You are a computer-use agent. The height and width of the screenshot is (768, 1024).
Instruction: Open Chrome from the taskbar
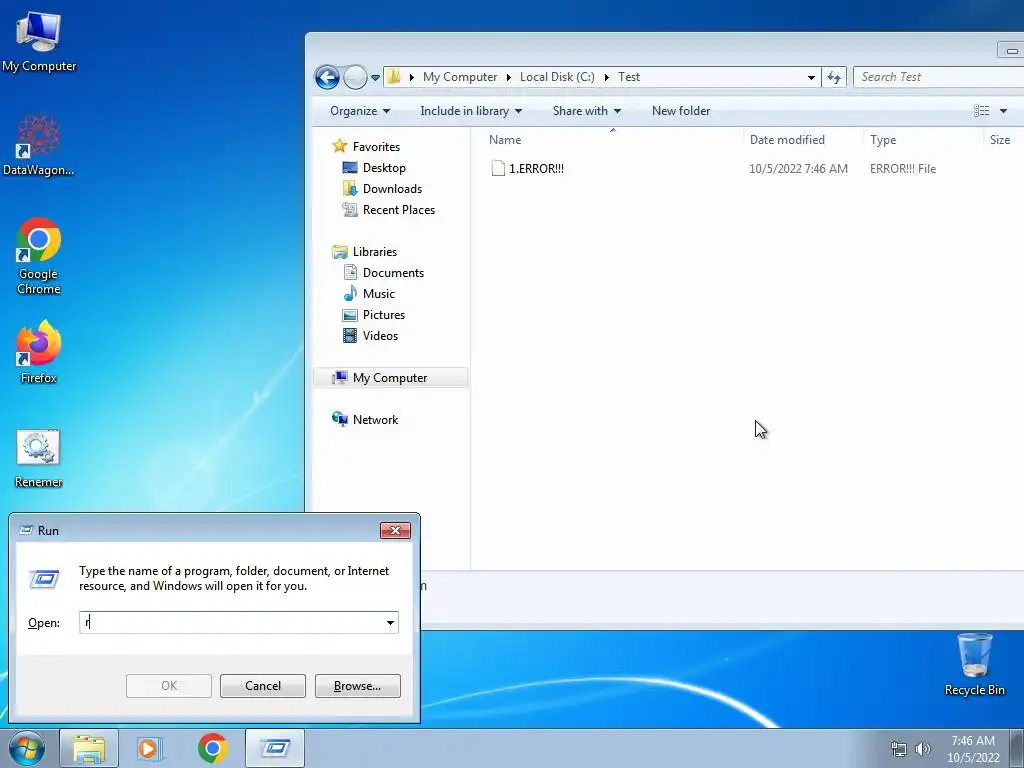tap(212, 748)
